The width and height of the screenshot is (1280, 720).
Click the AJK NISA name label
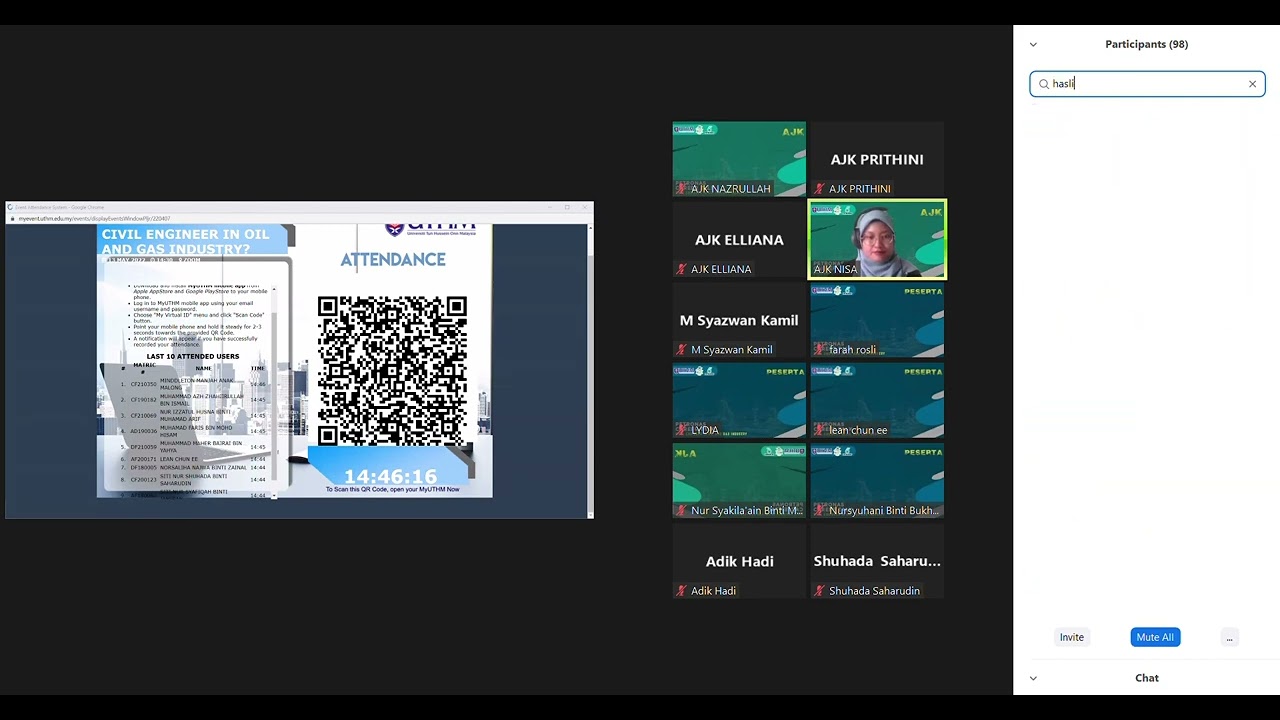click(835, 269)
